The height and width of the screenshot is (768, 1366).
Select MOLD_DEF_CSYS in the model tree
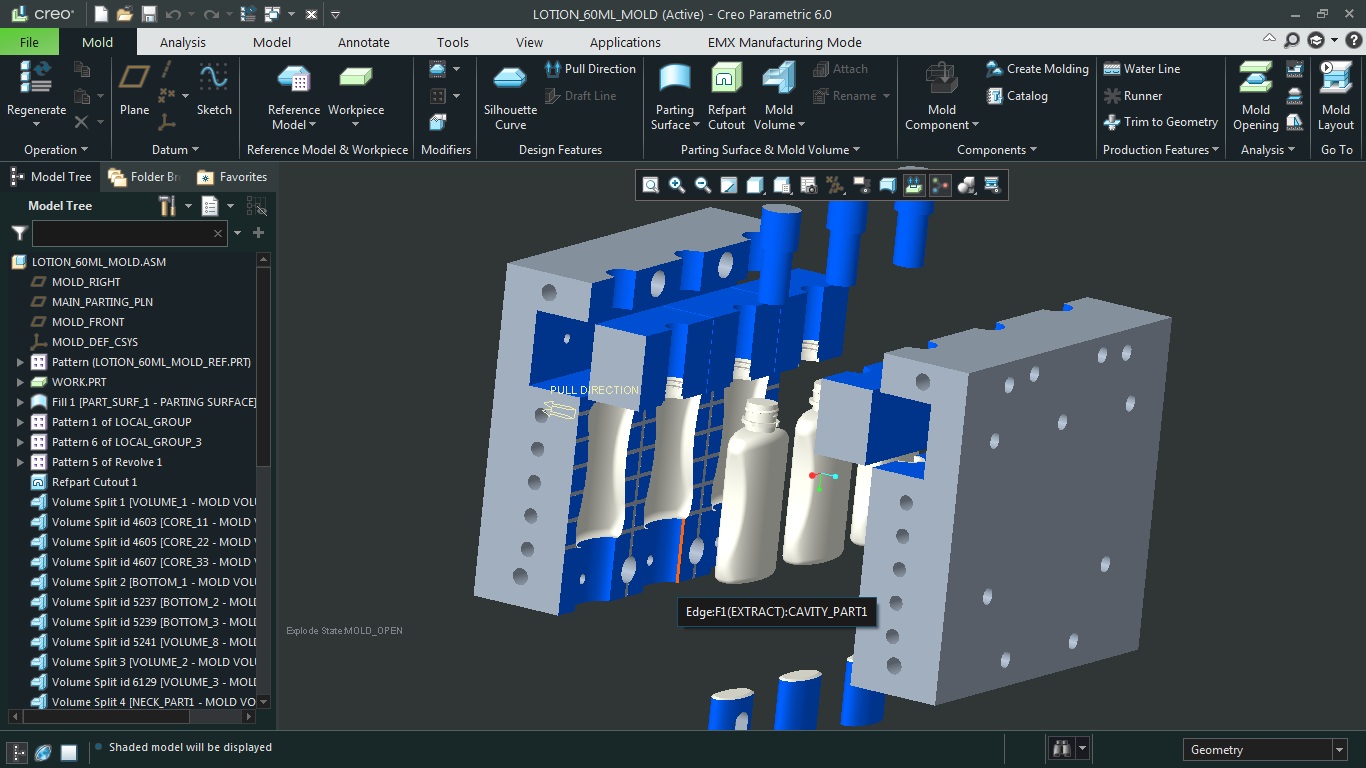(95, 342)
